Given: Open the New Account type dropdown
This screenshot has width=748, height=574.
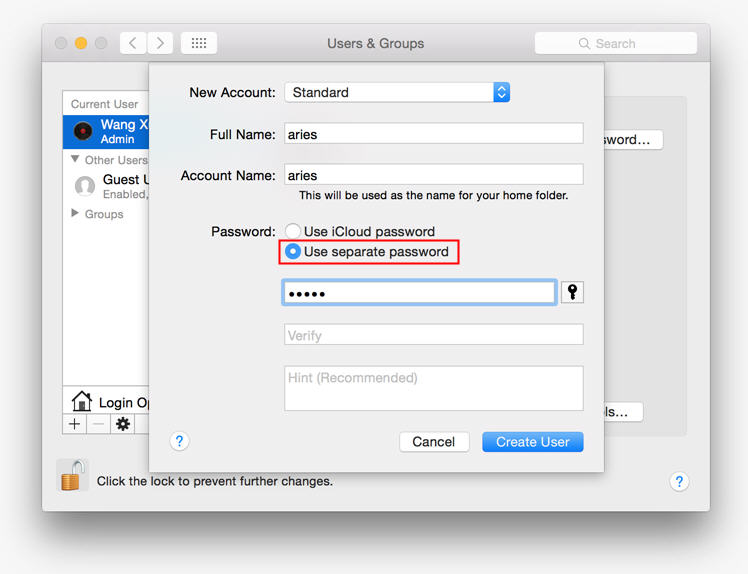Looking at the screenshot, I should pos(397,92).
